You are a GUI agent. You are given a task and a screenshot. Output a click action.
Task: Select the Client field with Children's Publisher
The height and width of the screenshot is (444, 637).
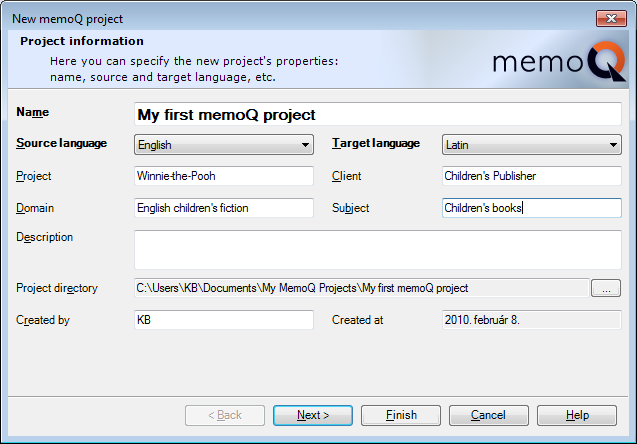[532, 176]
